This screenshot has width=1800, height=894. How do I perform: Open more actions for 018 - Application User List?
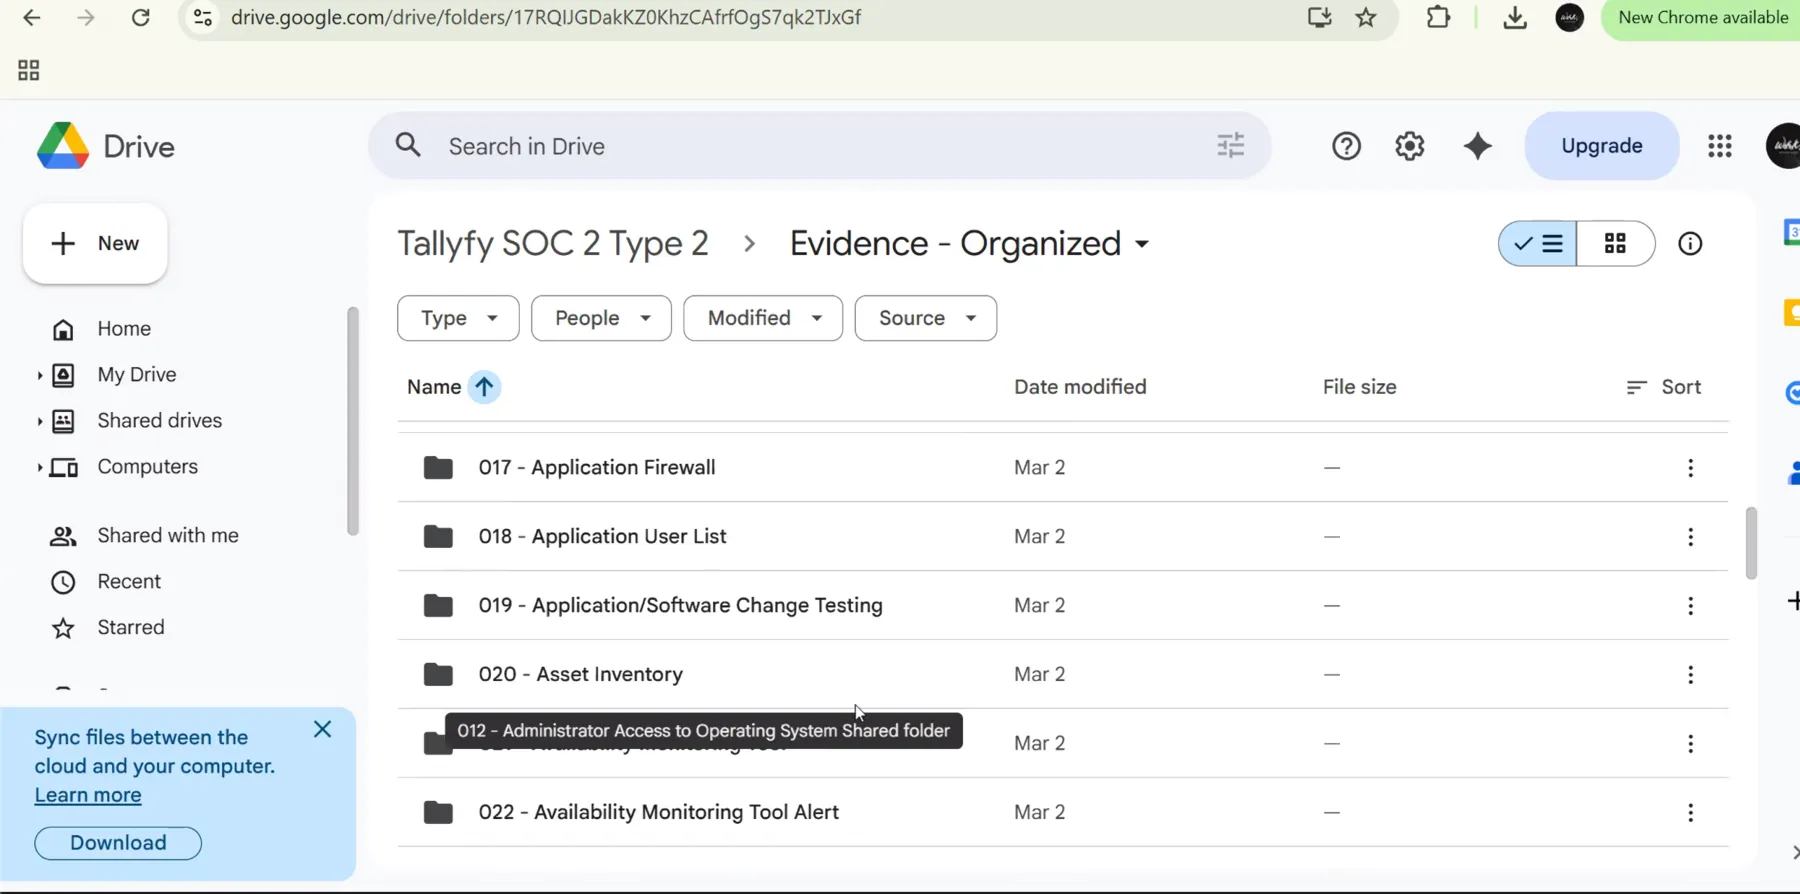1691,537
